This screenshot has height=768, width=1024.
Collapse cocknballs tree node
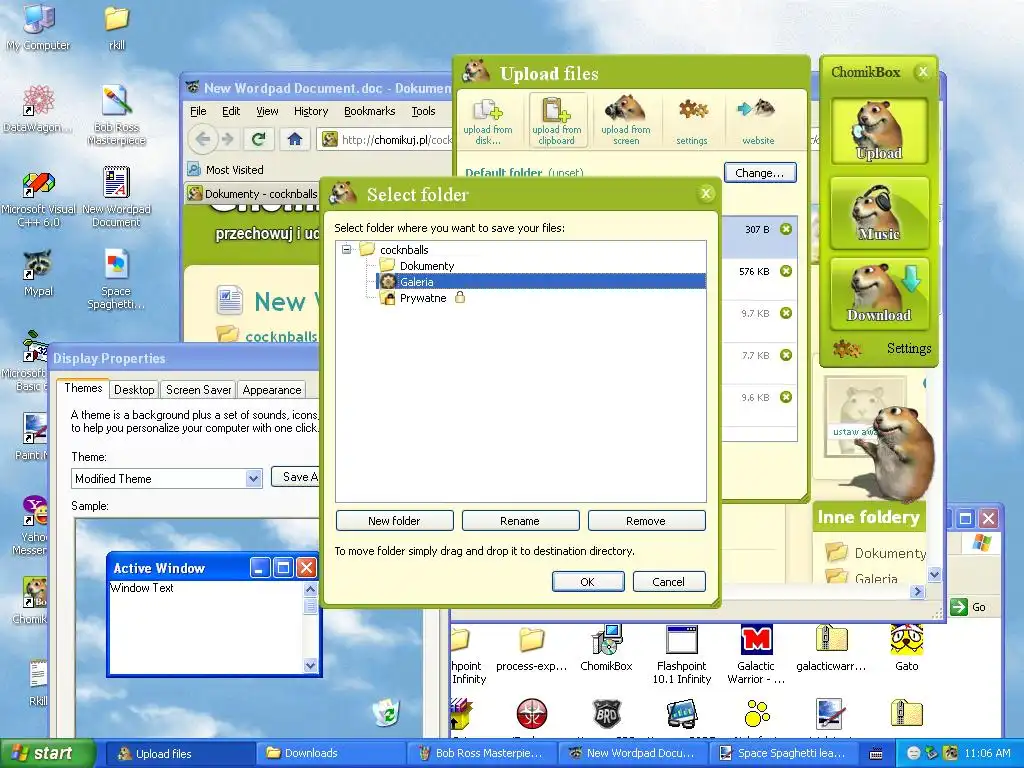346,249
